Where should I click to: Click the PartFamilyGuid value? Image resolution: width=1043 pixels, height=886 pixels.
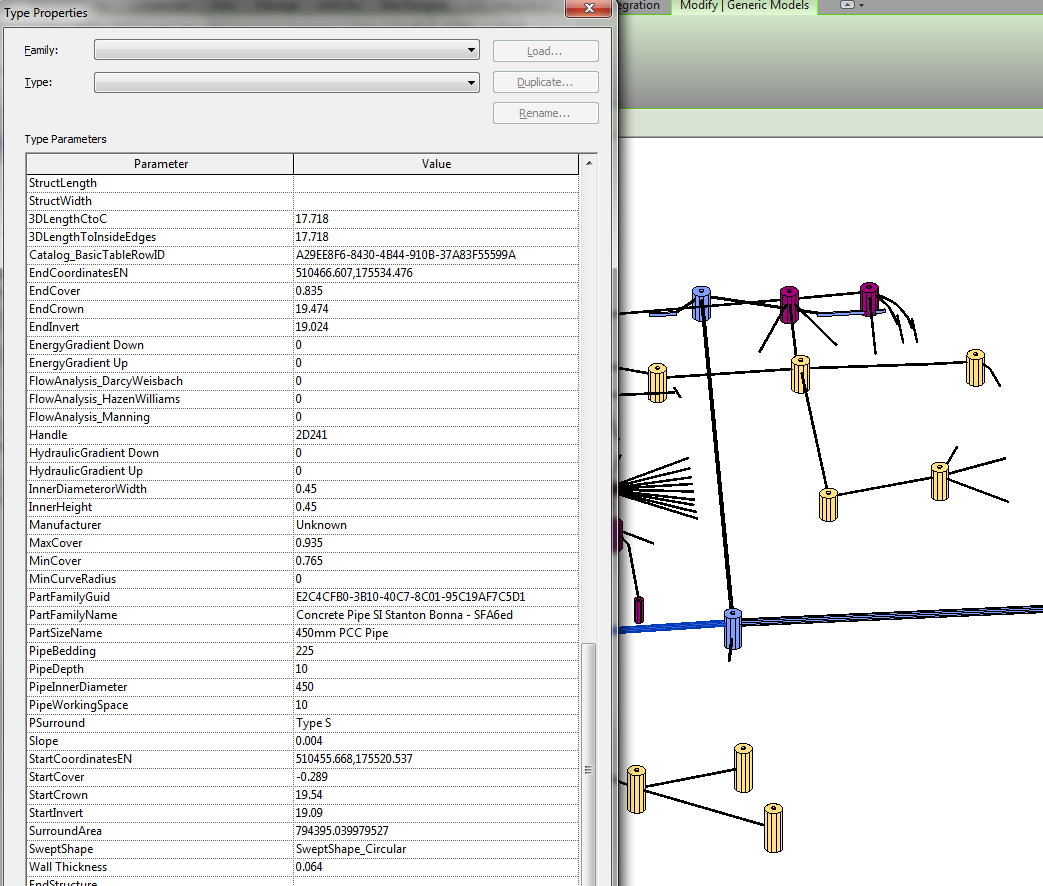tap(410, 596)
